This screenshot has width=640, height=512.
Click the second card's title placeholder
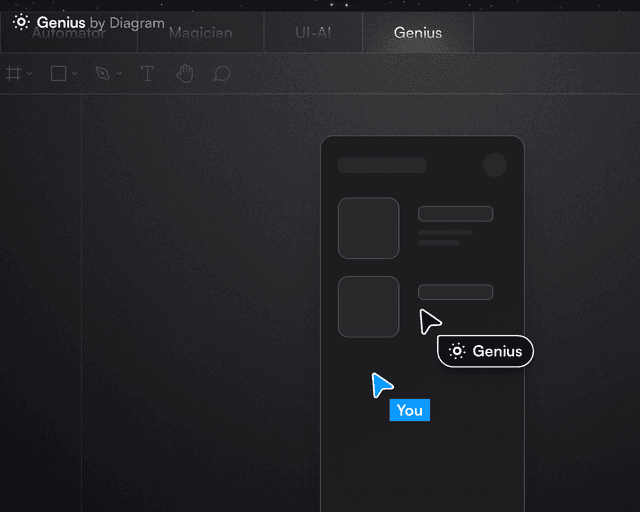pos(456,292)
